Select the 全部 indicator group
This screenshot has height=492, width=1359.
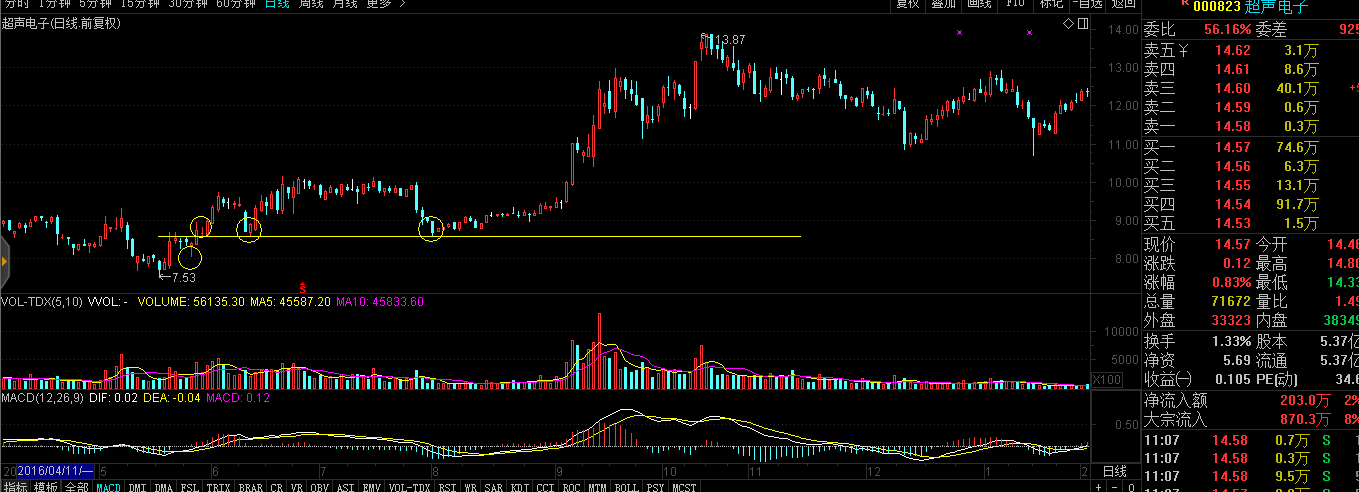pyautogui.click(x=77, y=487)
